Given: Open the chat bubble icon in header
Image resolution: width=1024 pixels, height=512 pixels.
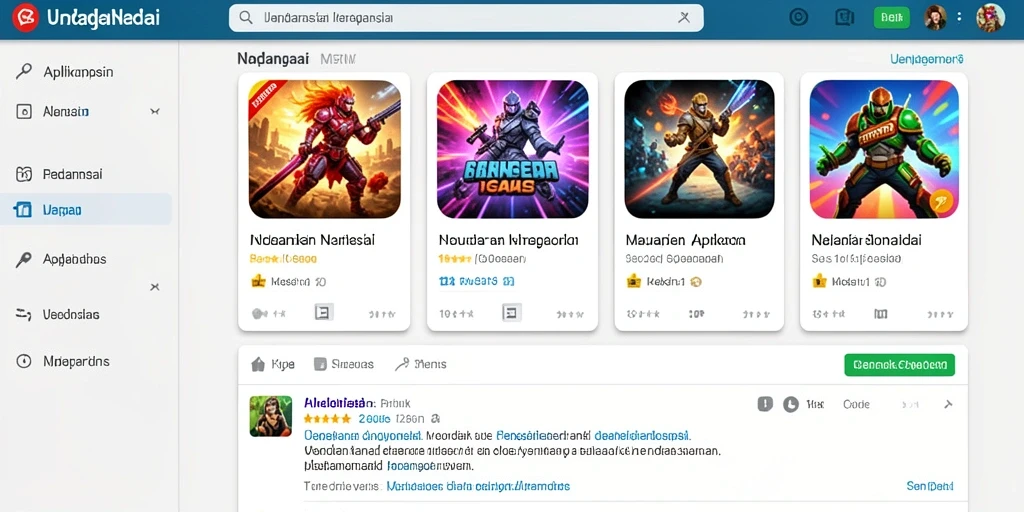Looking at the screenshot, I should 844,18.
